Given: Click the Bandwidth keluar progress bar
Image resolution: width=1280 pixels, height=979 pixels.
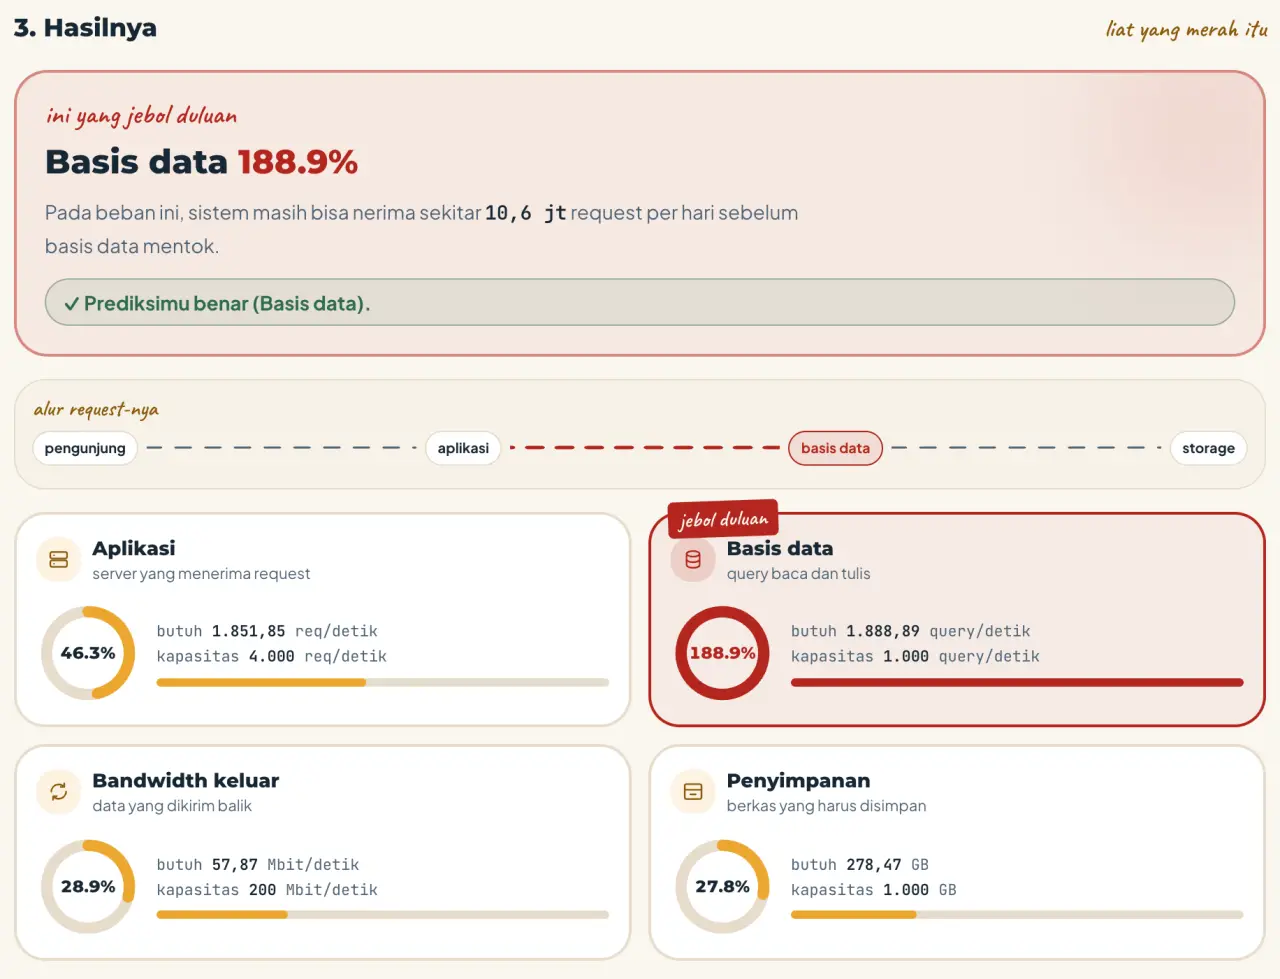Looking at the screenshot, I should [x=383, y=914].
